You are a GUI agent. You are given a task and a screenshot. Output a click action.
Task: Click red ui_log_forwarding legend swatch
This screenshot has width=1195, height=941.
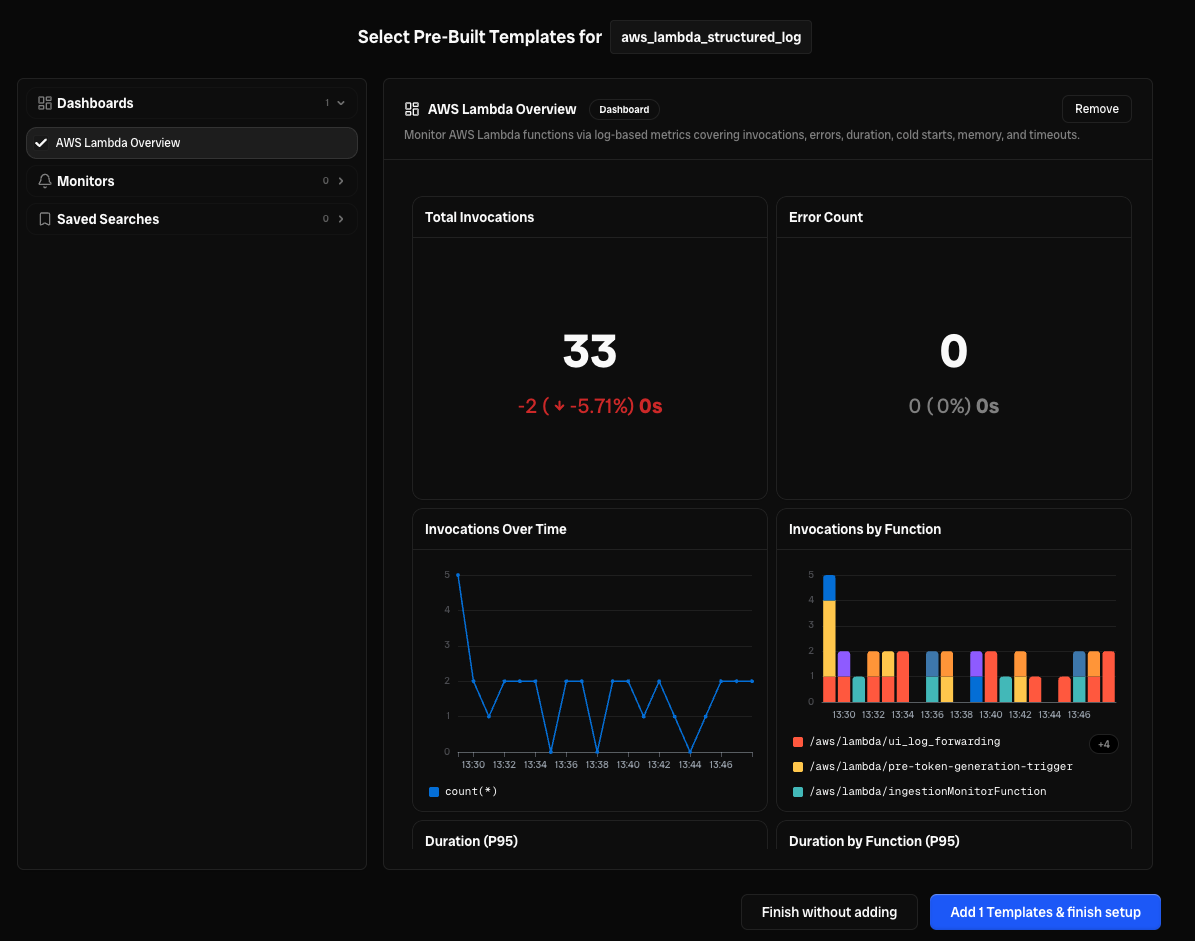pos(797,741)
